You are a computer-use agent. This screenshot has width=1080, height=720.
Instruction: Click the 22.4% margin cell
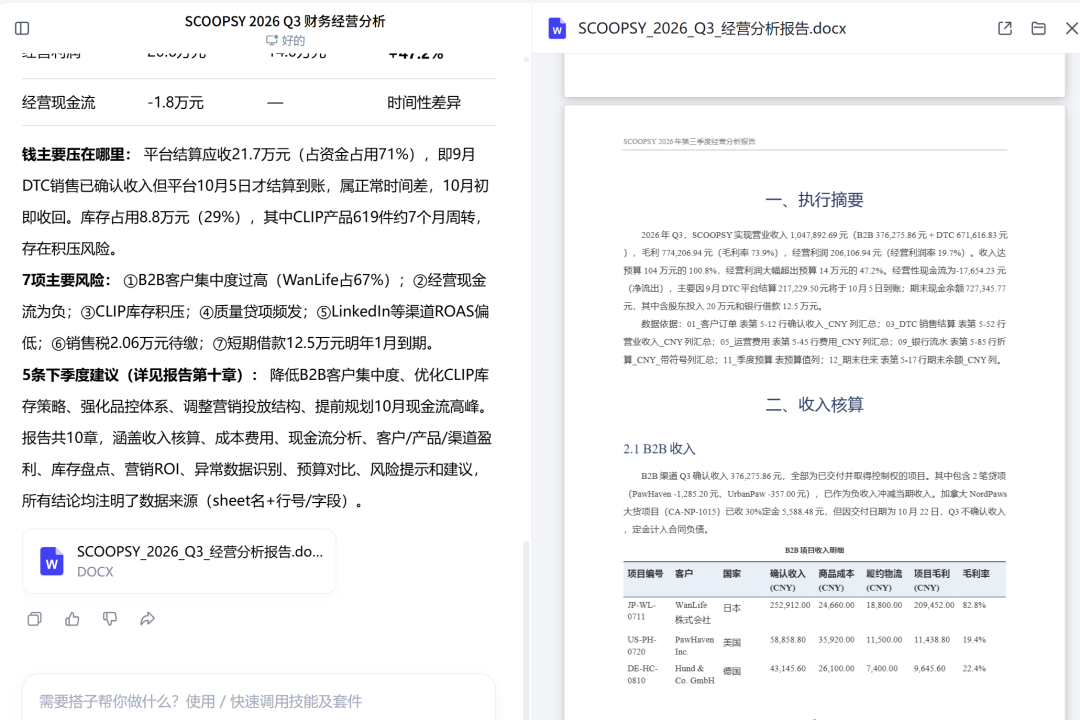pos(974,668)
